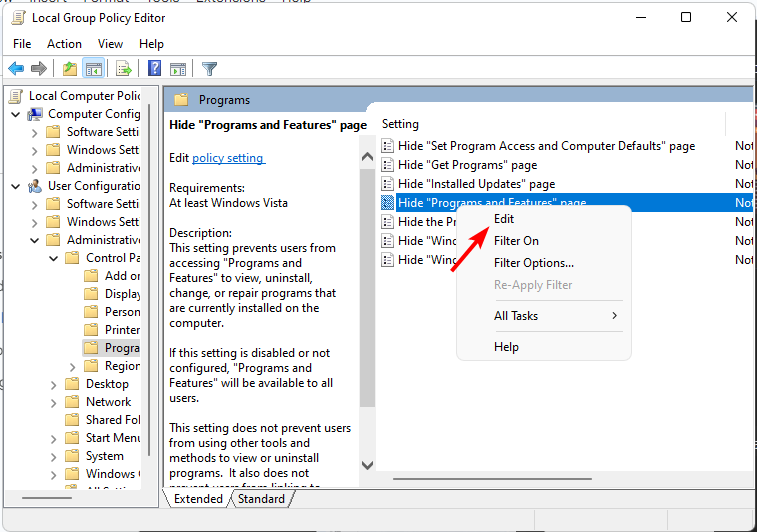
Task: Click the Back arrow toolbar icon
Action: coord(16,69)
